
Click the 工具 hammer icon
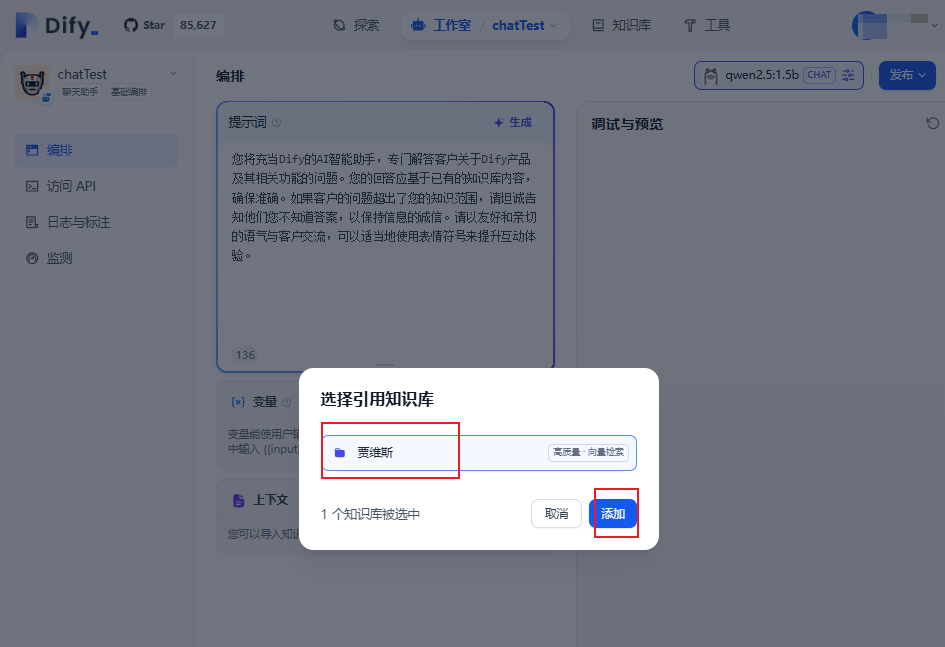[x=690, y=25]
